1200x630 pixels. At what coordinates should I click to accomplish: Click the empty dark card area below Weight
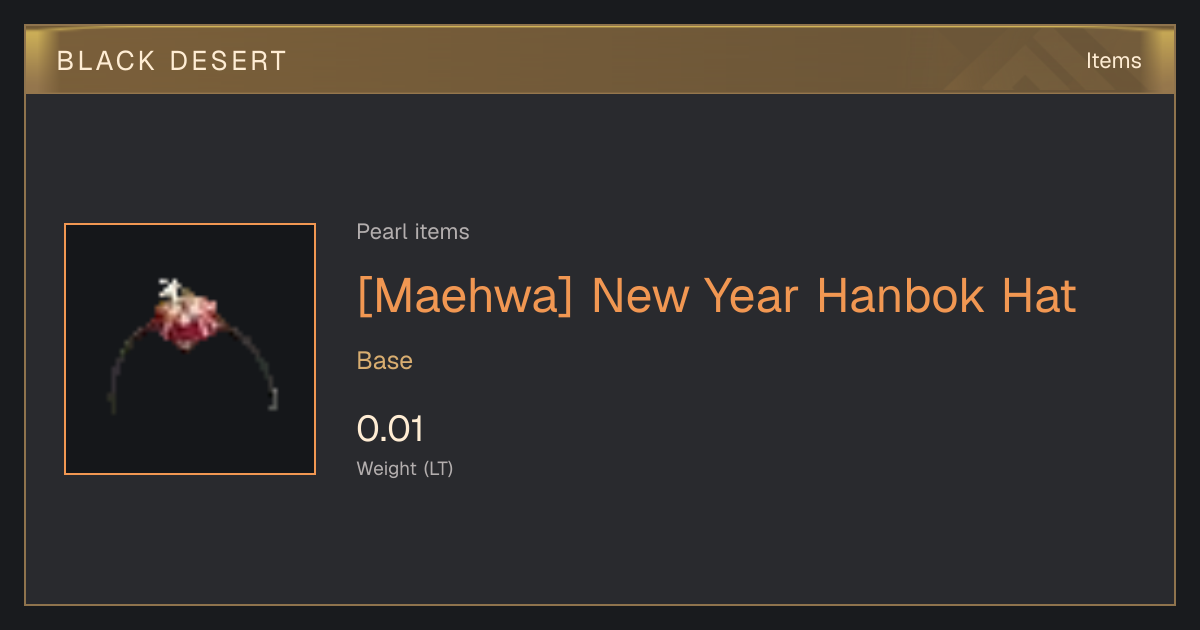(600, 545)
